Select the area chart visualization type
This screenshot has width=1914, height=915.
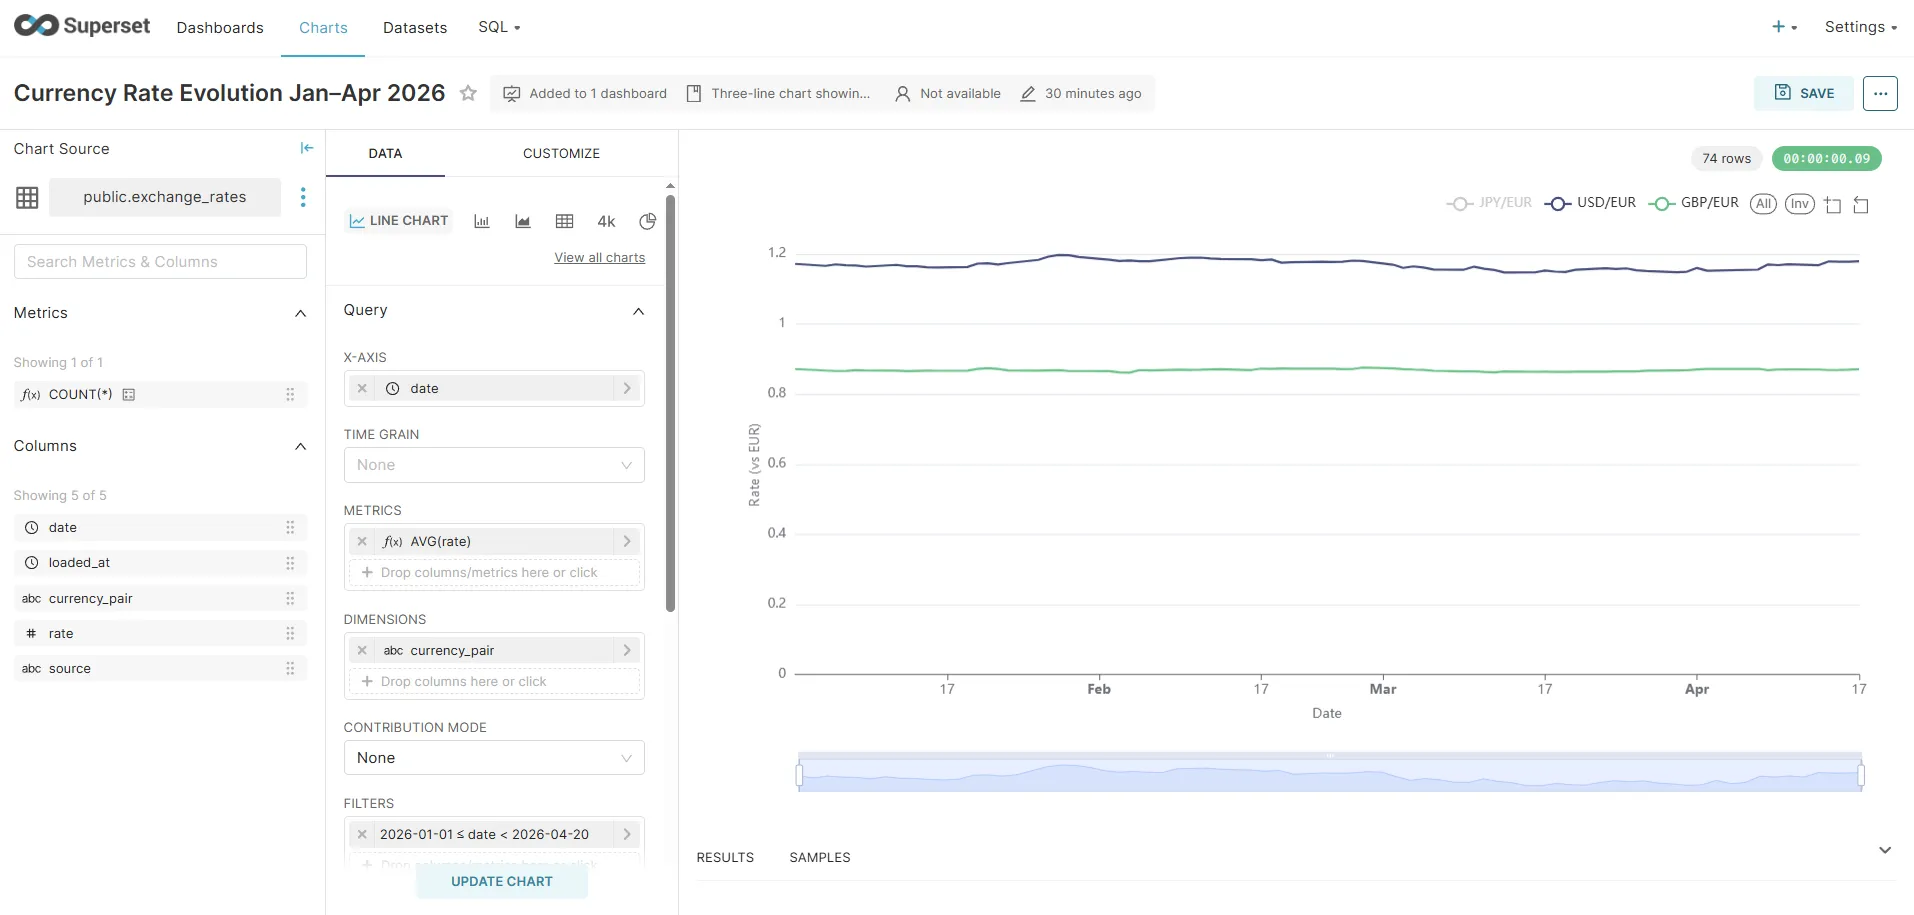pos(523,221)
